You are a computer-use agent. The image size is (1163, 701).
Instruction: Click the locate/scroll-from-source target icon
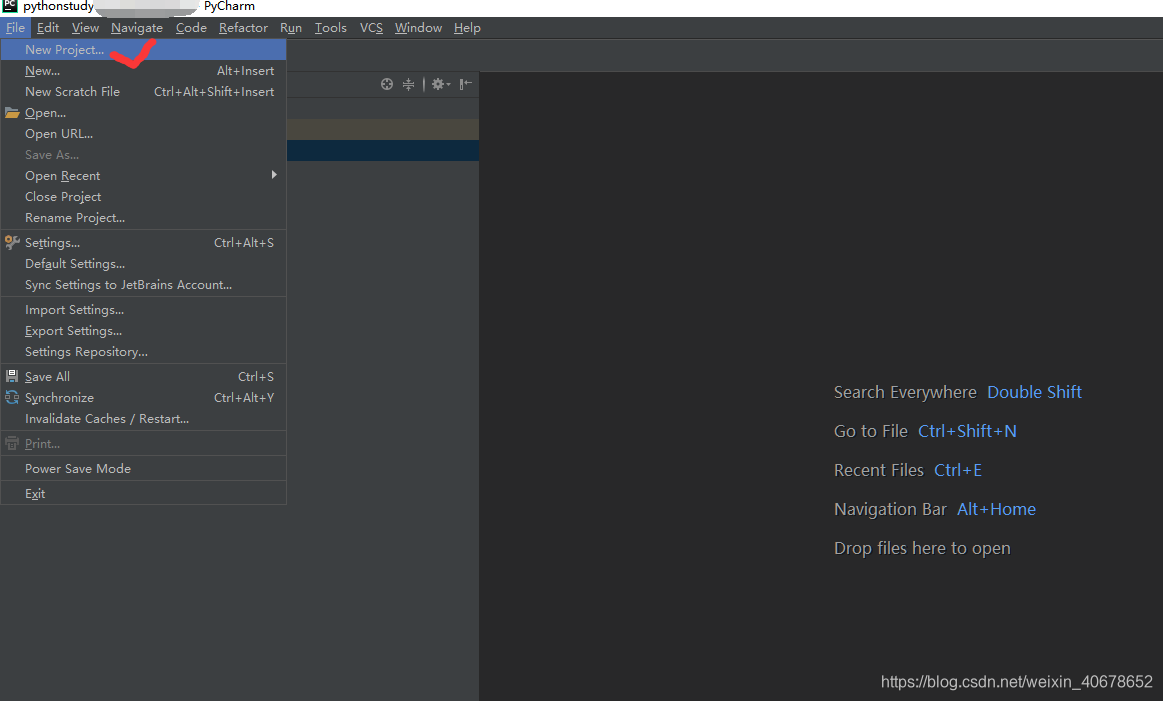(x=386, y=84)
